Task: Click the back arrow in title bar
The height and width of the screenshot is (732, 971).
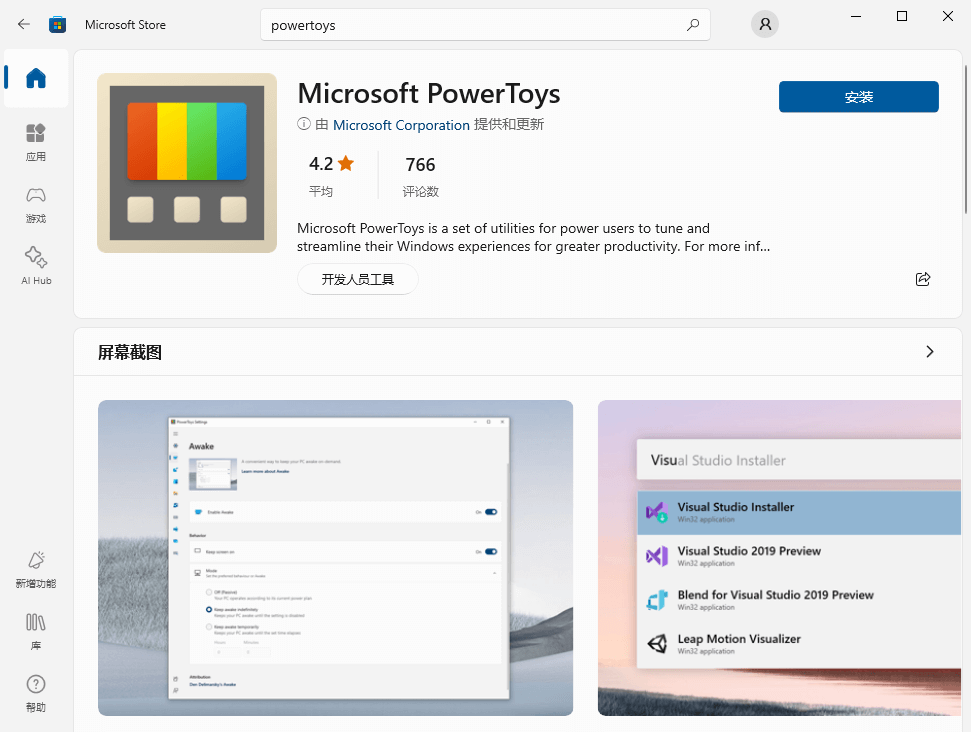Action: 24,24
